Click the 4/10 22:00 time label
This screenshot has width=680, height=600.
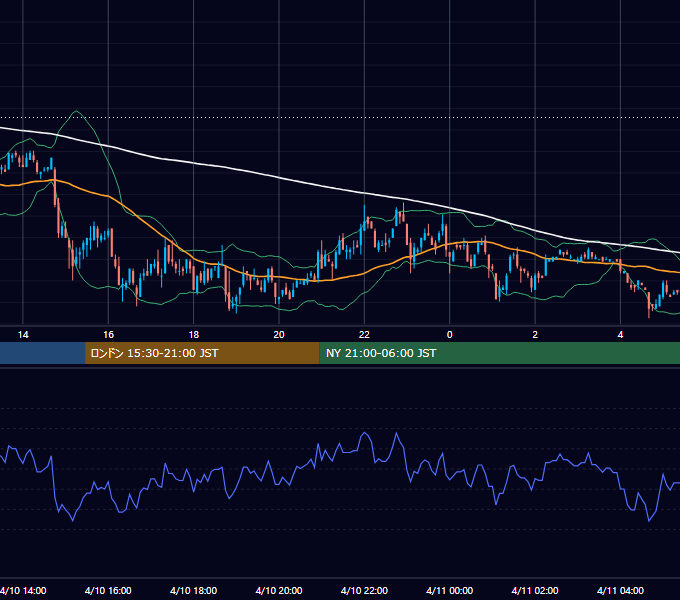click(x=364, y=590)
